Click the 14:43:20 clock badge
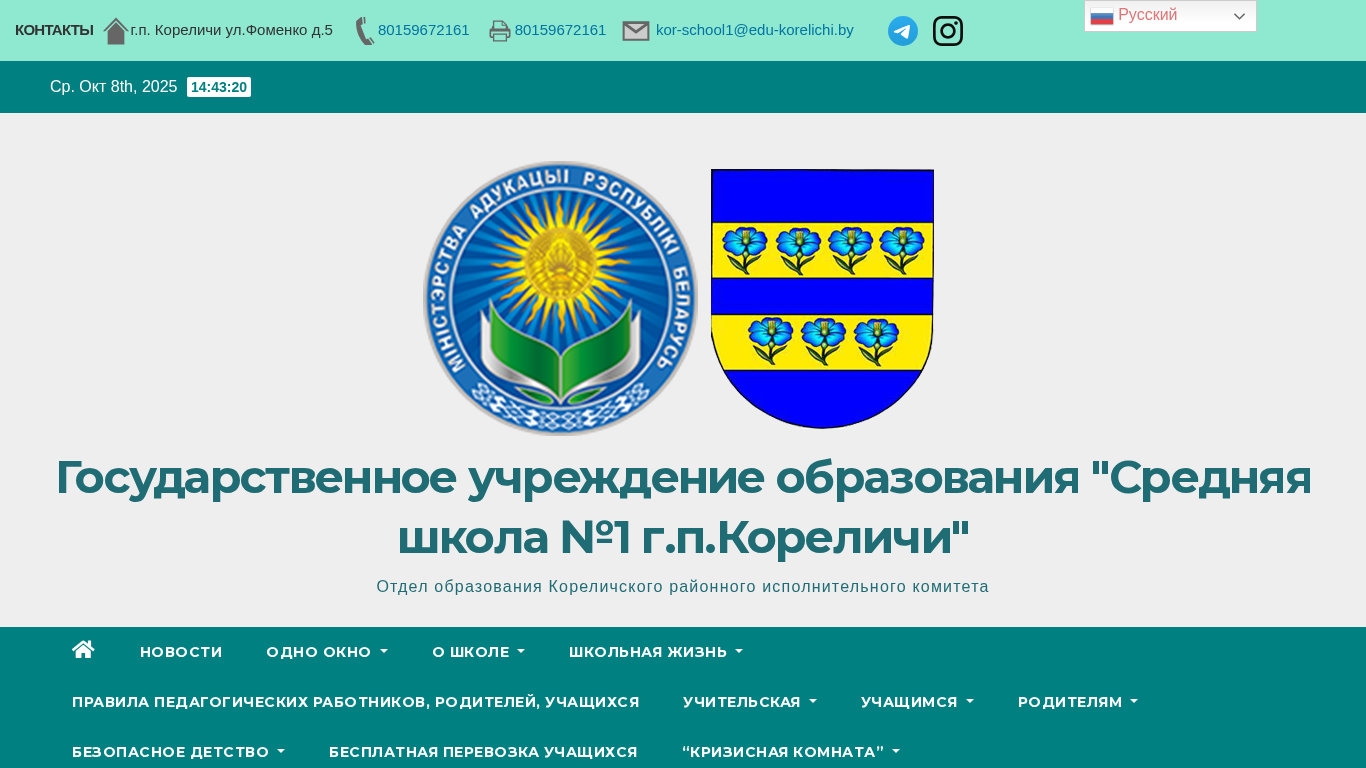The width and height of the screenshot is (1366, 768). tap(219, 87)
